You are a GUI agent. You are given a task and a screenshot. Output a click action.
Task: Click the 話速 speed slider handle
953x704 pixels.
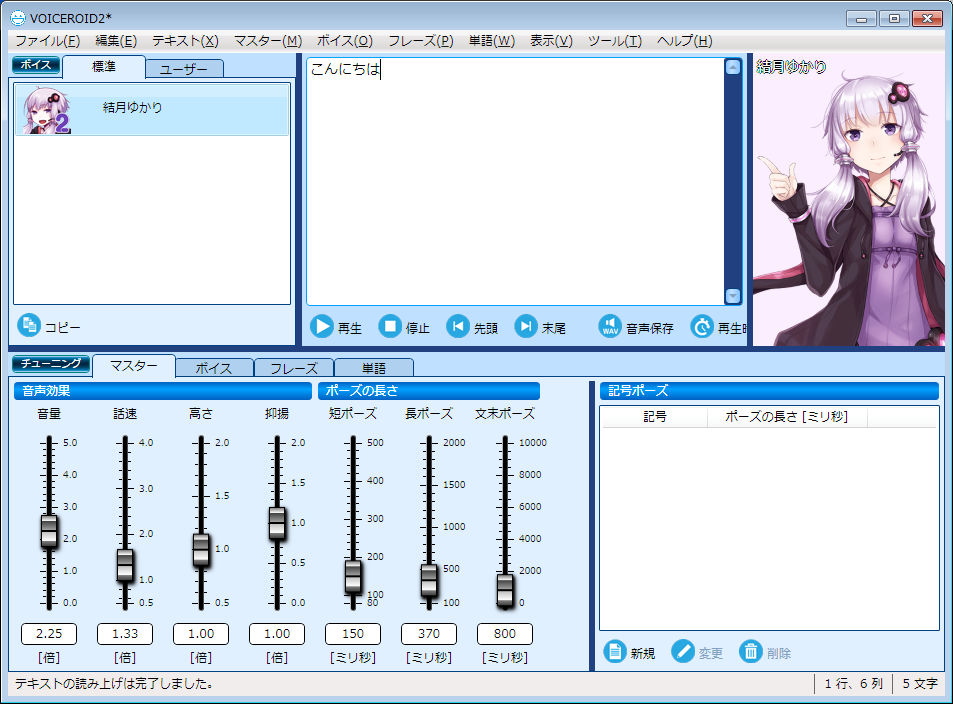point(125,565)
